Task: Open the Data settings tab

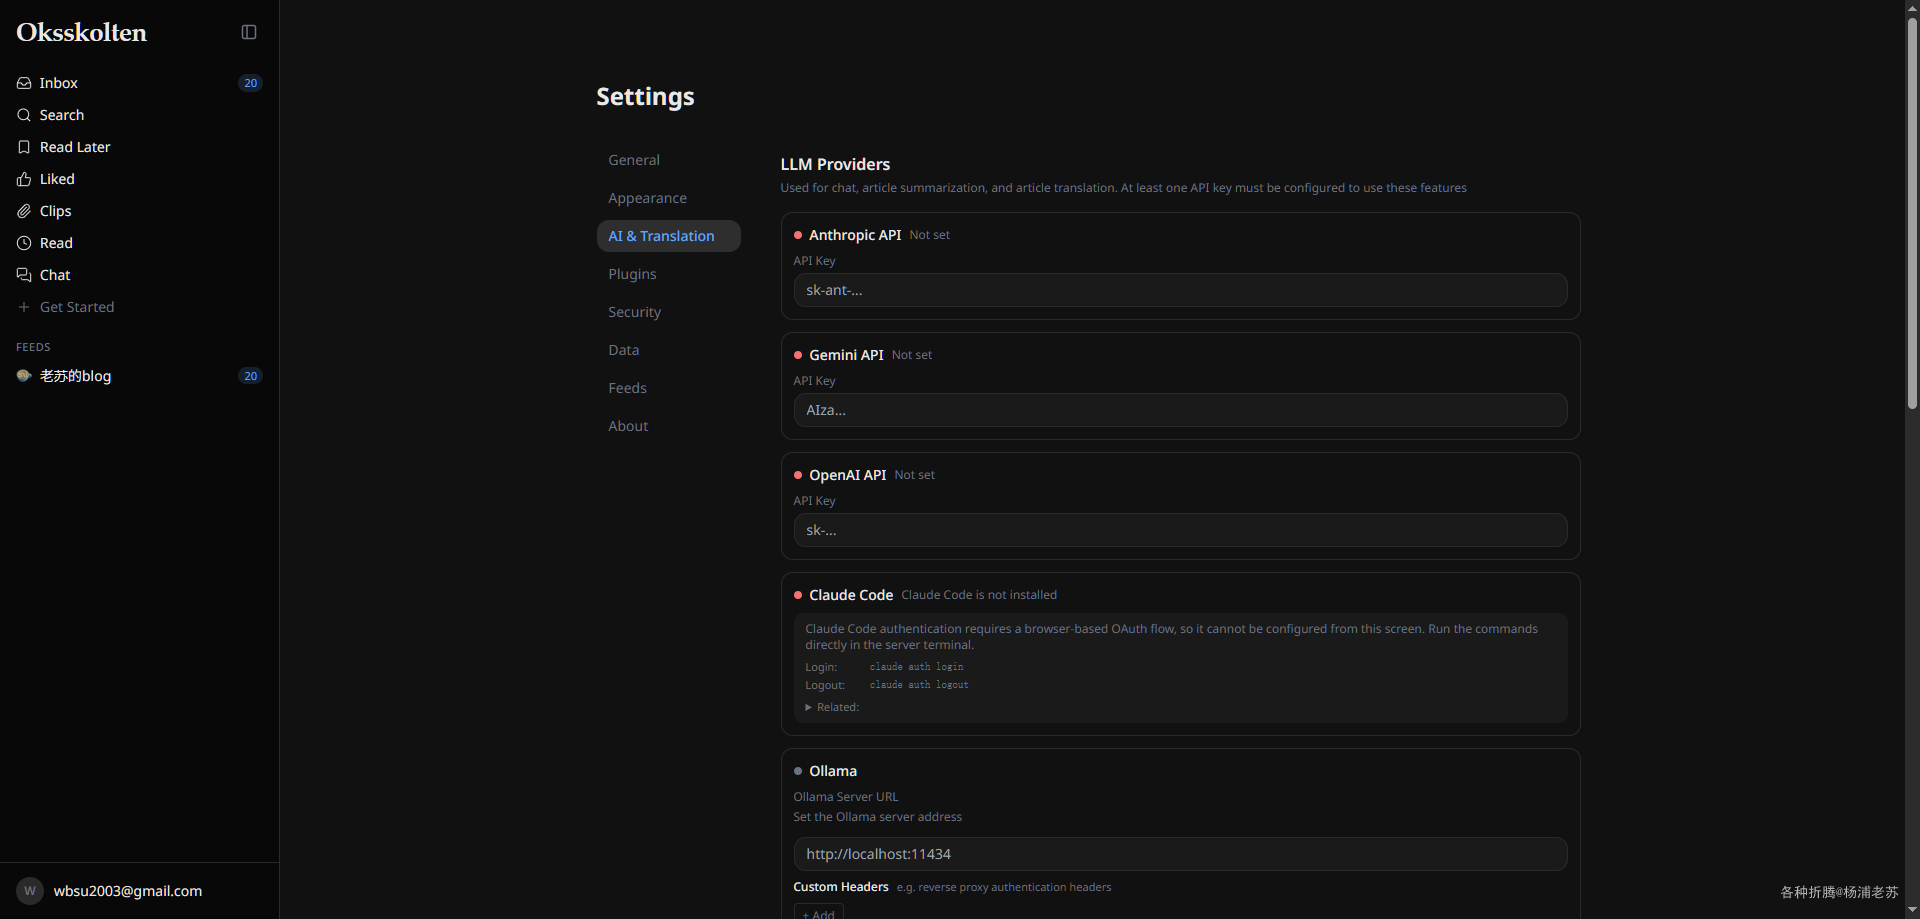Action: click(668, 350)
